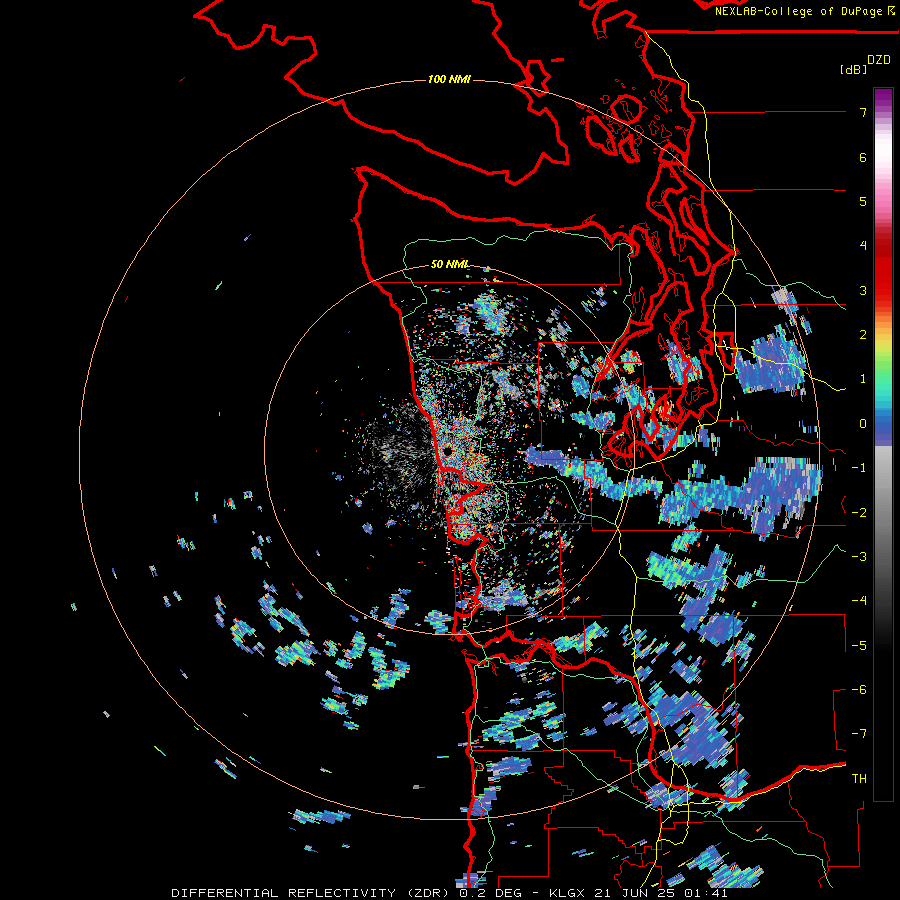900x900 pixels.
Task: Click the 5 value on the color scale
Action: [863, 201]
